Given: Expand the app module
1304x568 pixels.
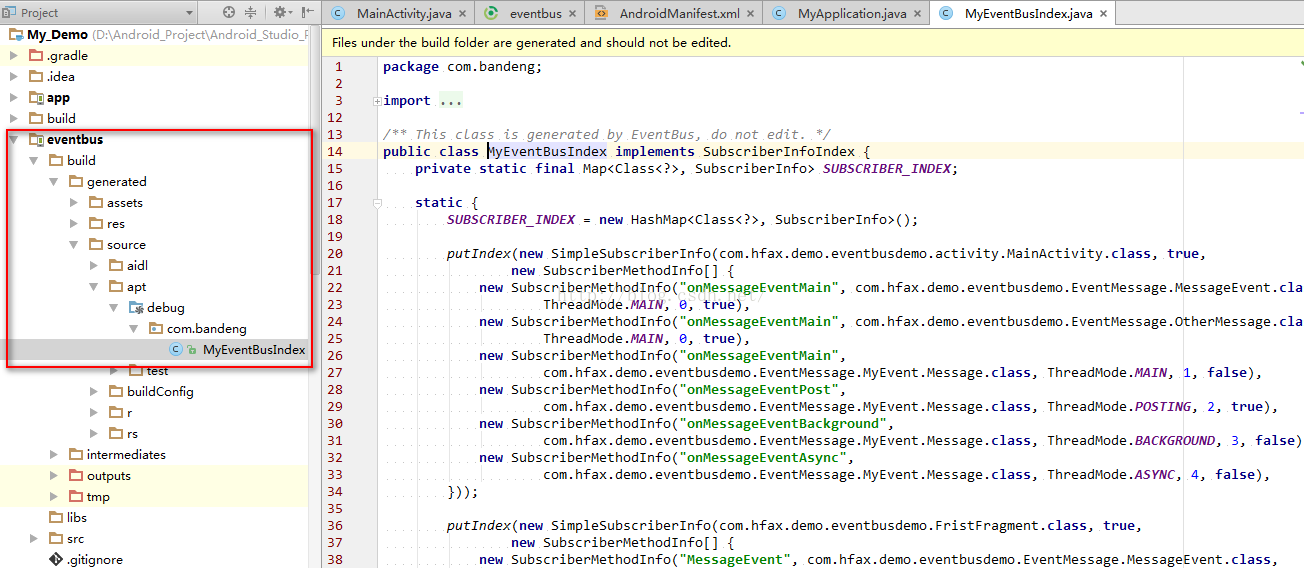Looking at the screenshot, I should click(13, 98).
